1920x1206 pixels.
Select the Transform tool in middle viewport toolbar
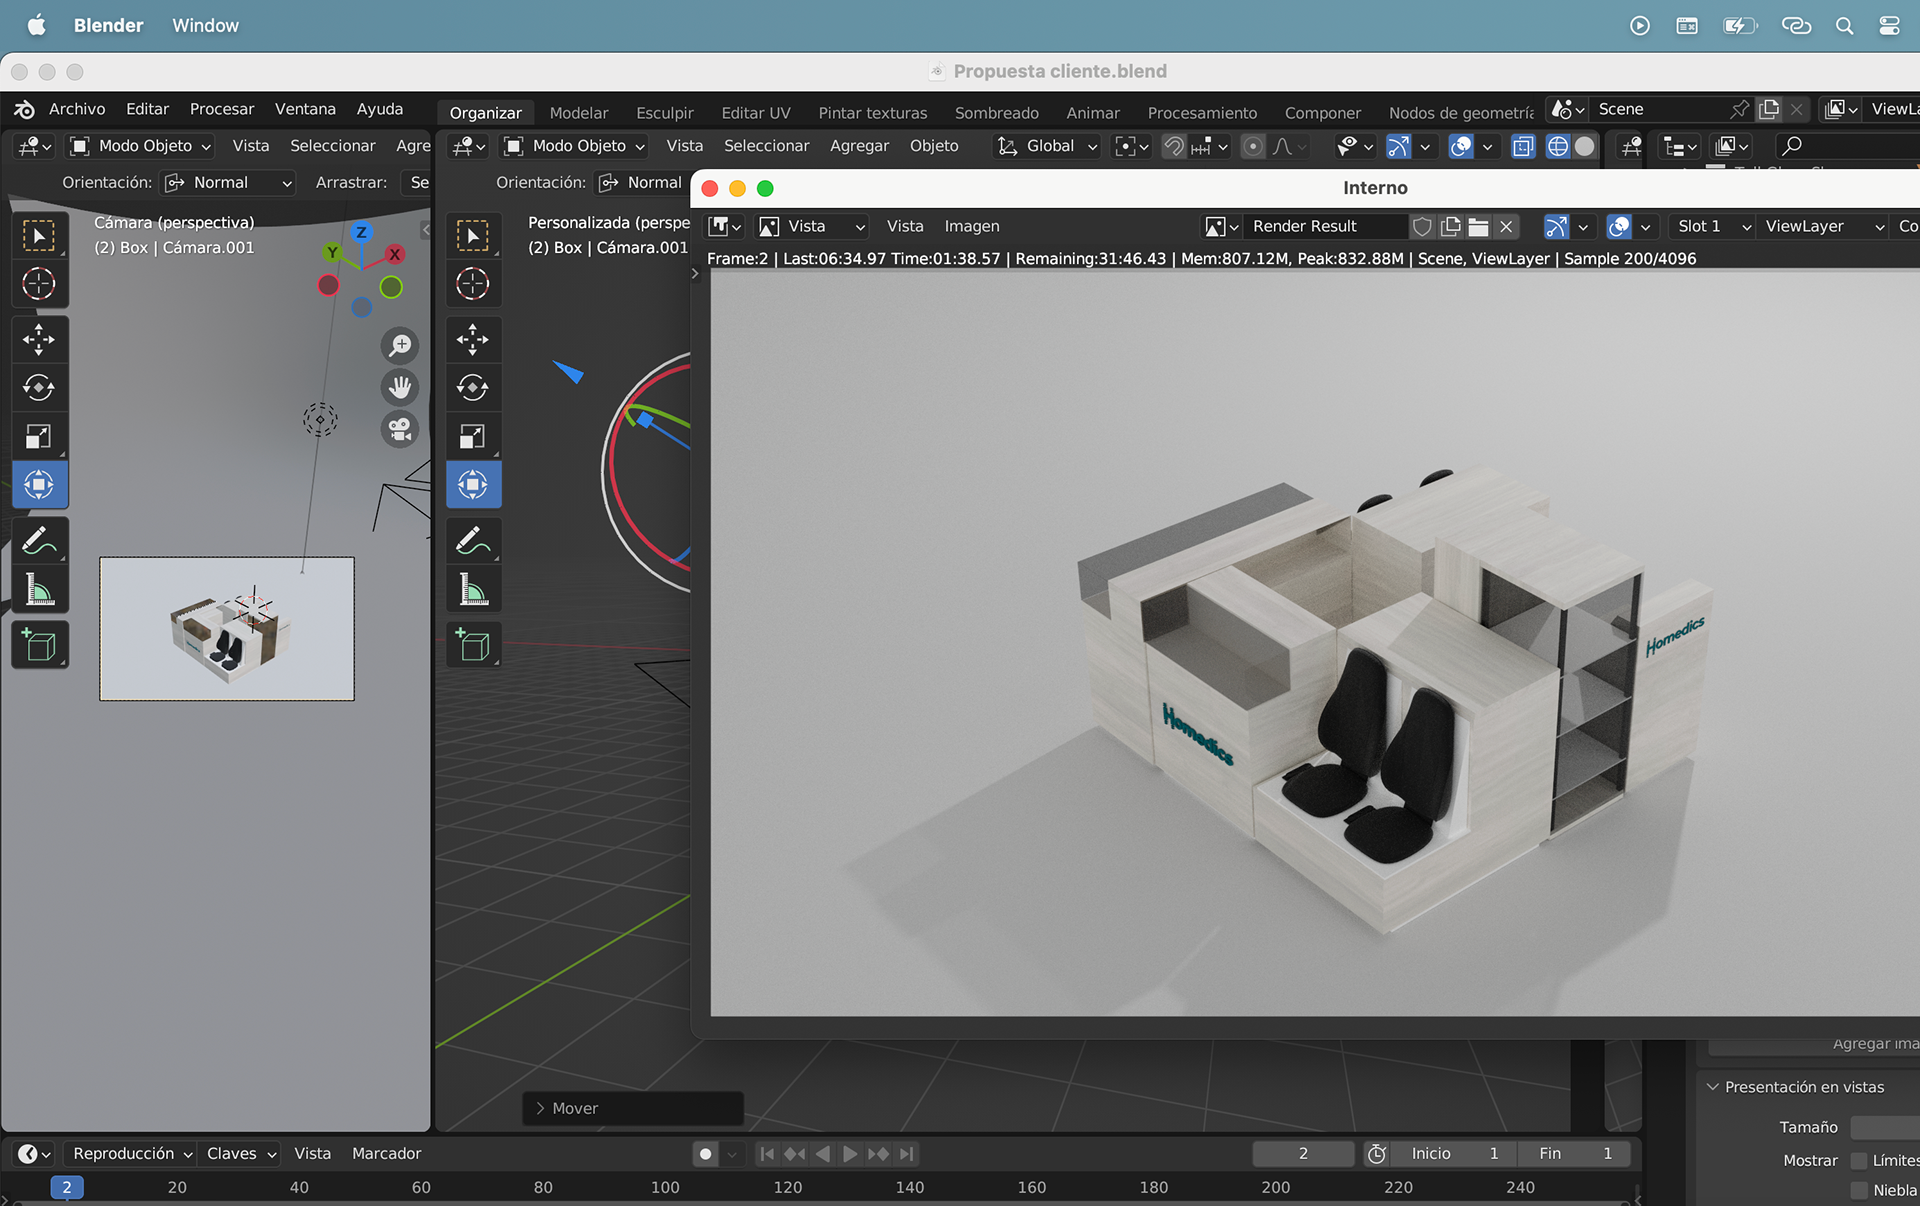pos(473,485)
